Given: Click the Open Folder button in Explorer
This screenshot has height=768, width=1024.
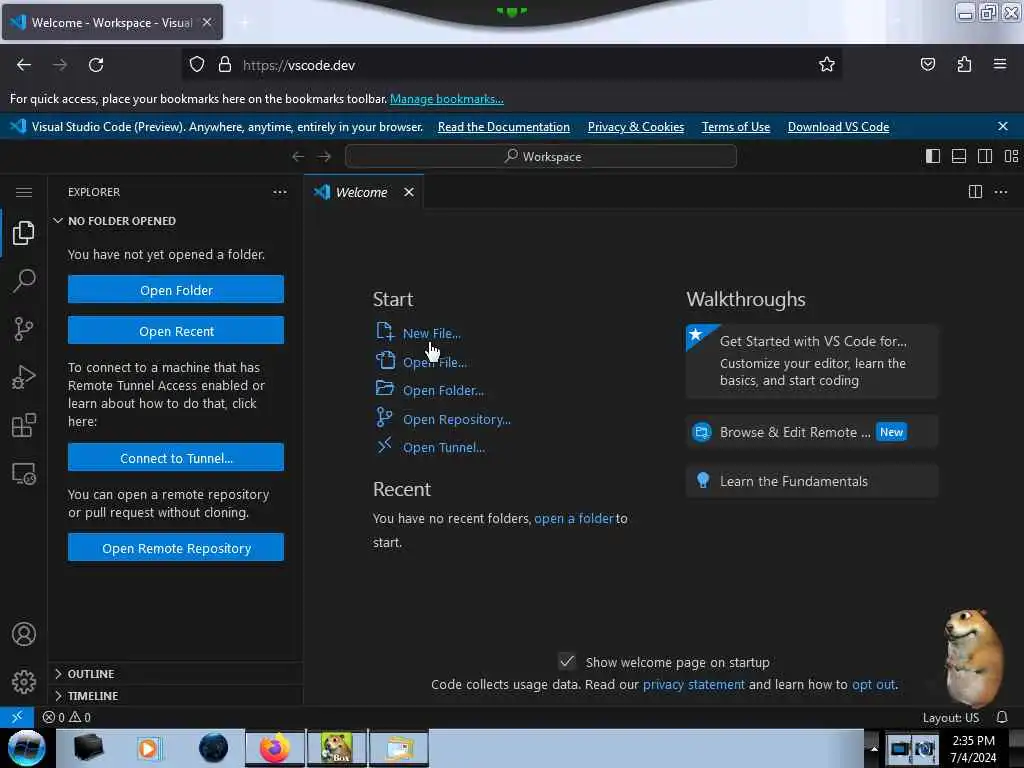Looking at the screenshot, I should pos(176,289).
